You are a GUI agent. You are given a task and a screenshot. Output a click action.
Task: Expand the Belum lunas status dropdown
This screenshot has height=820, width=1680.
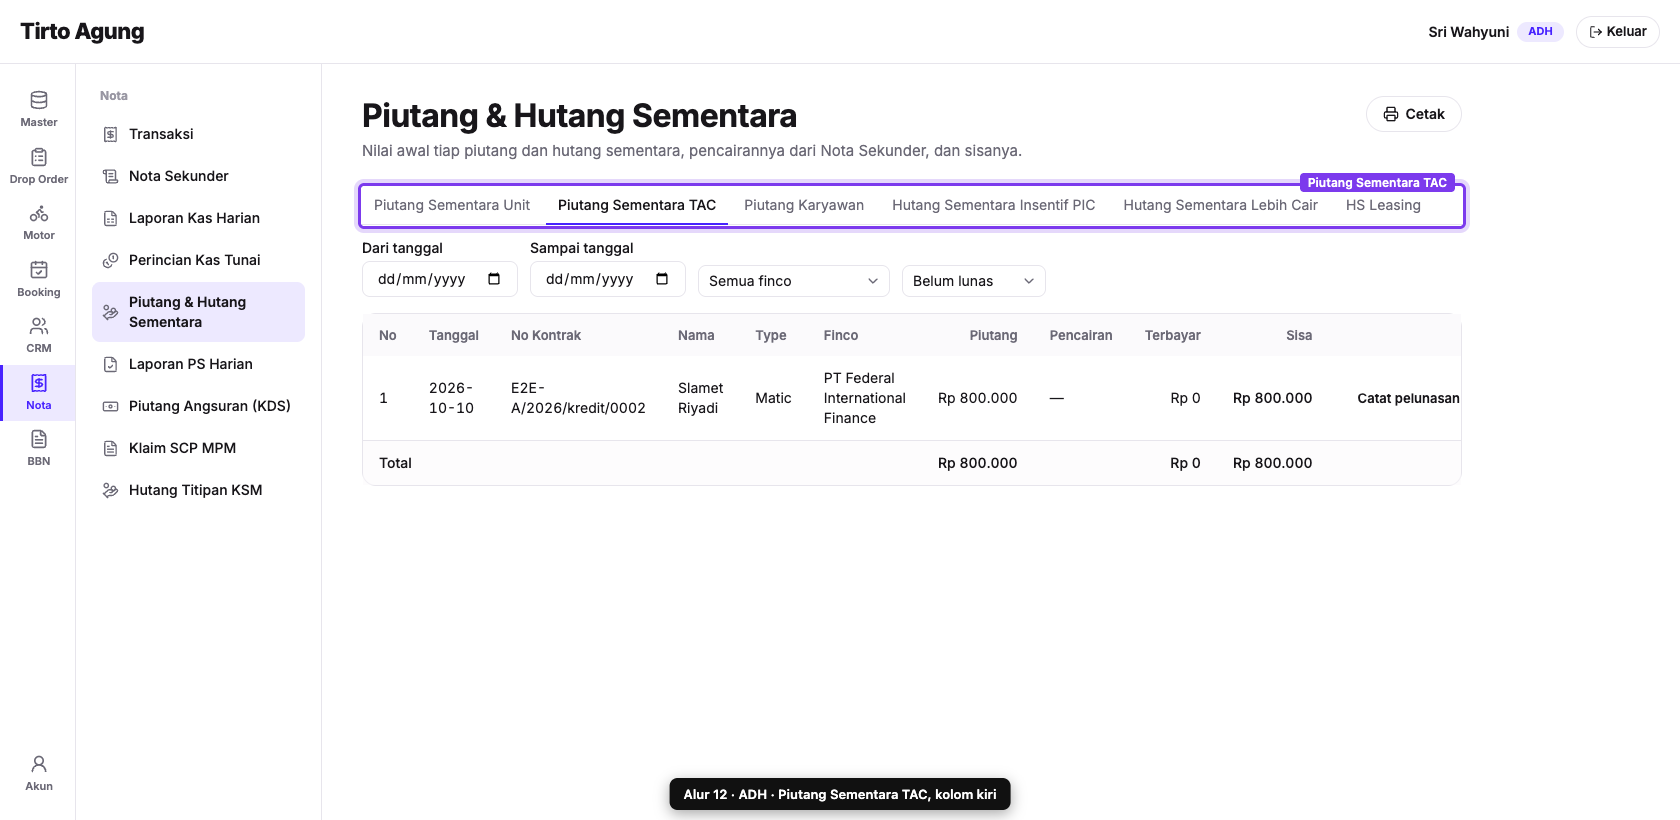974,281
